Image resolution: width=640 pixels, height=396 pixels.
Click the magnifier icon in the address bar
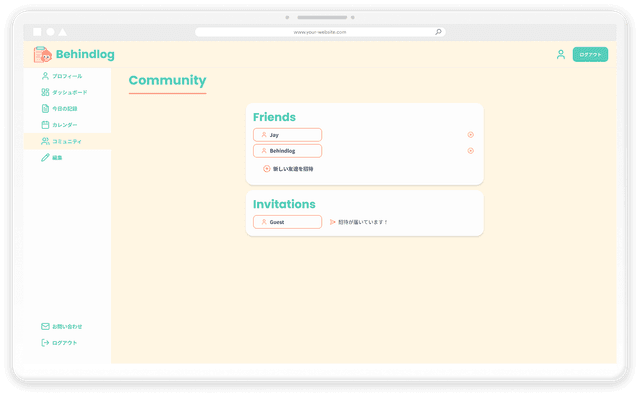pyautogui.click(x=438, y=32)
